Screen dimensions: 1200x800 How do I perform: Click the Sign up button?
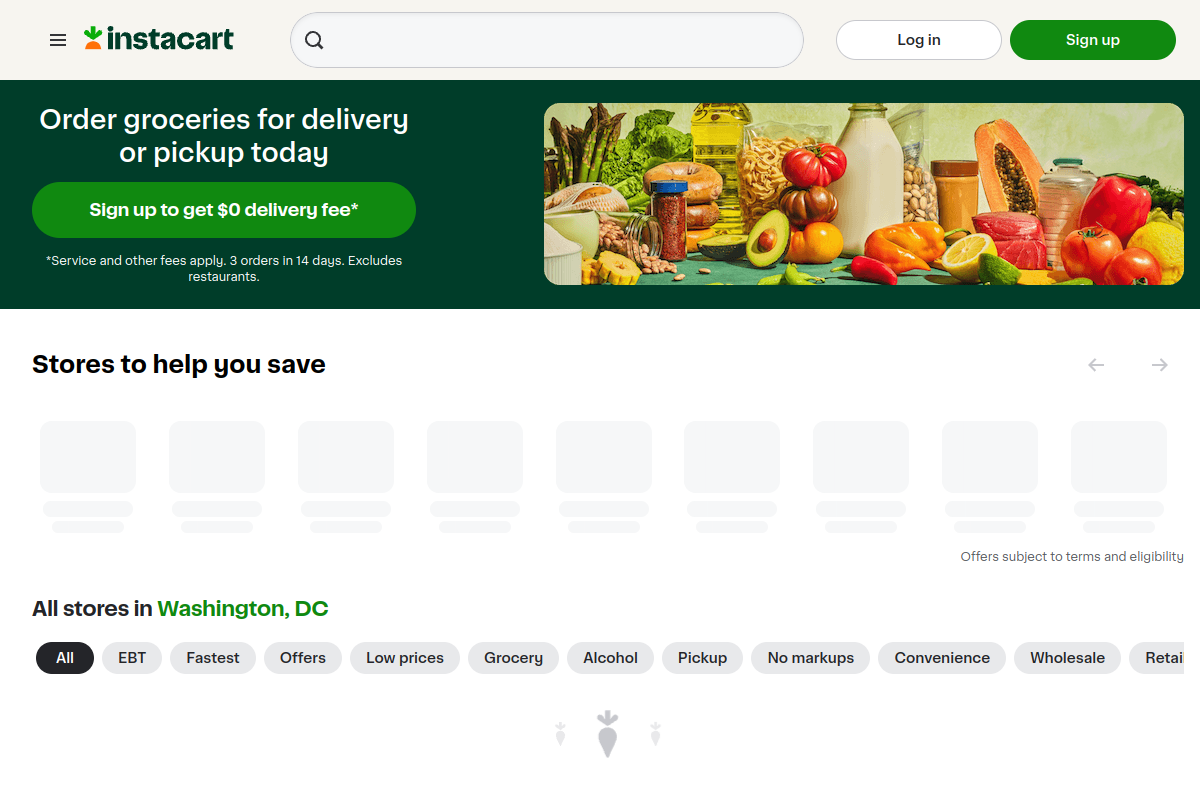click(1093, 40)
